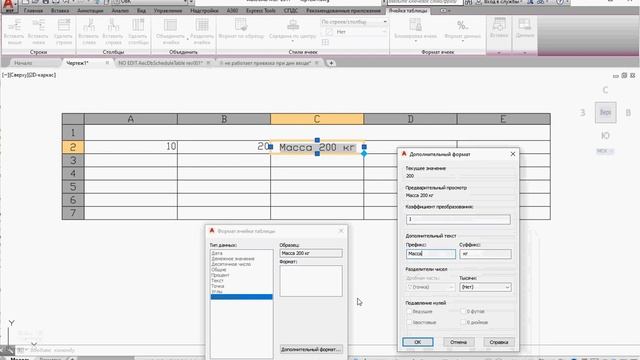Image resolution: width=640 pixels, height=360 pixels.
Task: Open the cell style dropdown in ribbon
Action: coord(354,22)
